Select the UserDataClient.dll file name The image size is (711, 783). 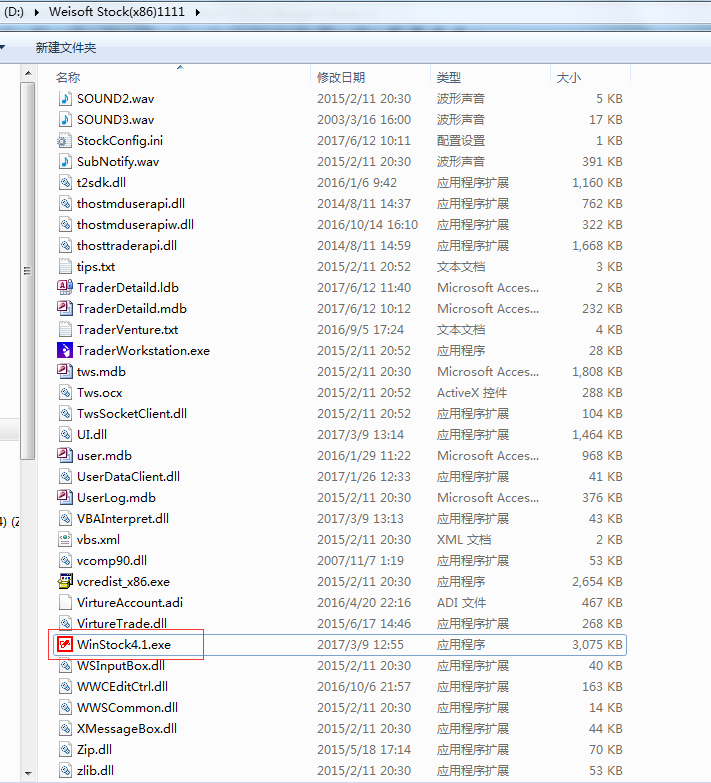[x=128, y=476]
